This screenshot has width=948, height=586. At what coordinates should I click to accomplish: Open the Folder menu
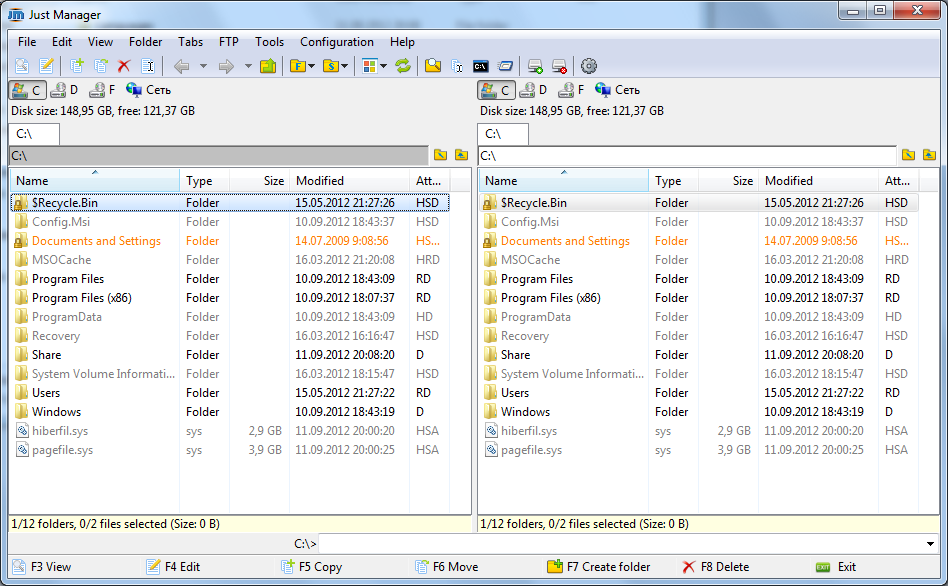click(x=145, y=42)
